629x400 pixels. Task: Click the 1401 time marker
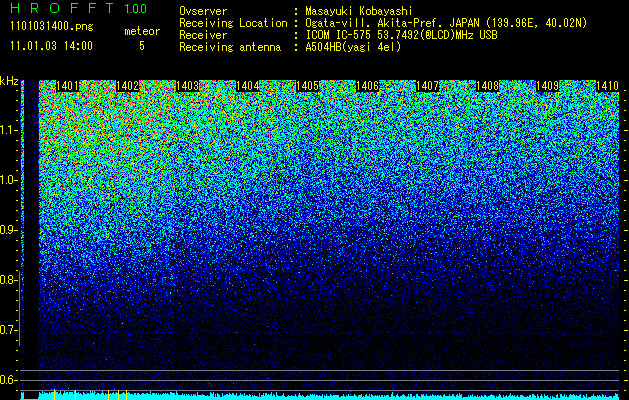click(67, 86)
